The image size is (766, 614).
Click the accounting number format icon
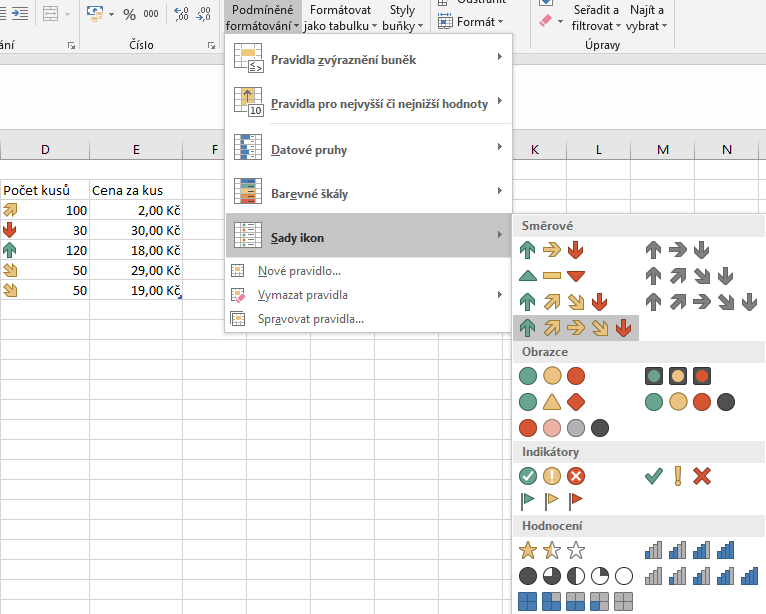point(95,14)
